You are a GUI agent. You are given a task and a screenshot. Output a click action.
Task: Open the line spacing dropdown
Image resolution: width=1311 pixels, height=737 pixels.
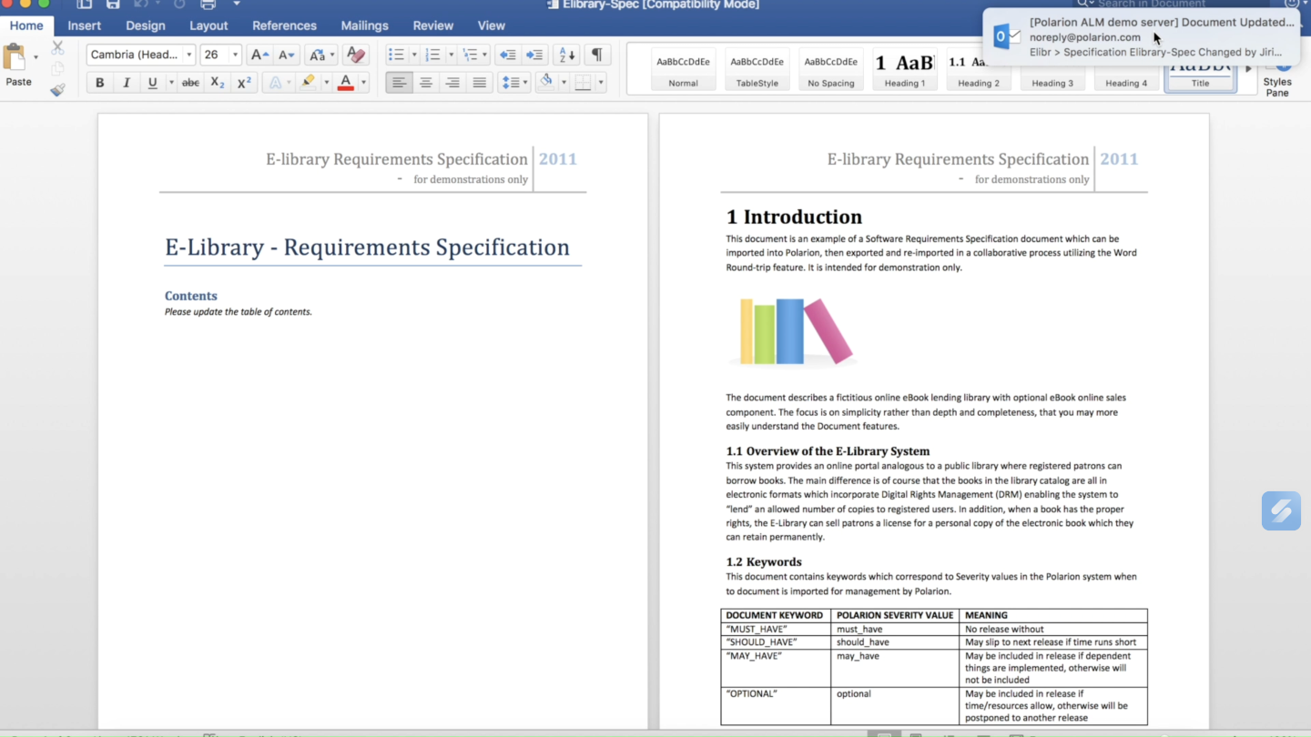525,83
